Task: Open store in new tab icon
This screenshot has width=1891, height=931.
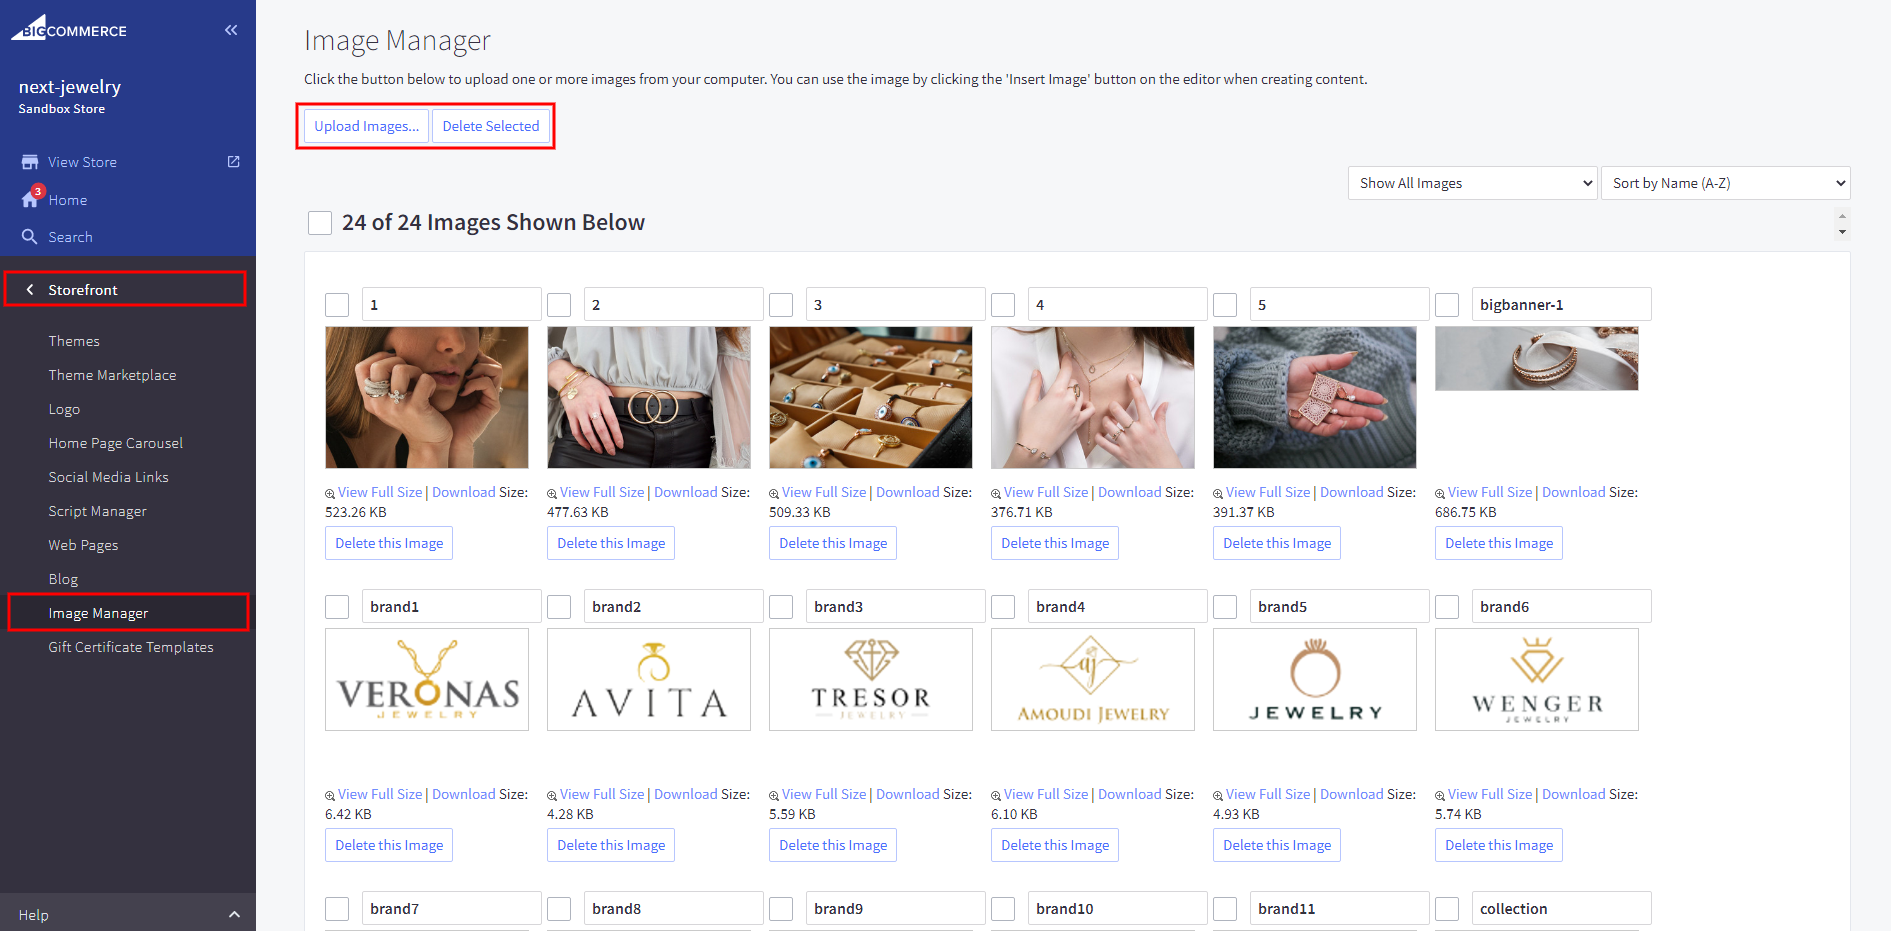Action: (233, 162)
